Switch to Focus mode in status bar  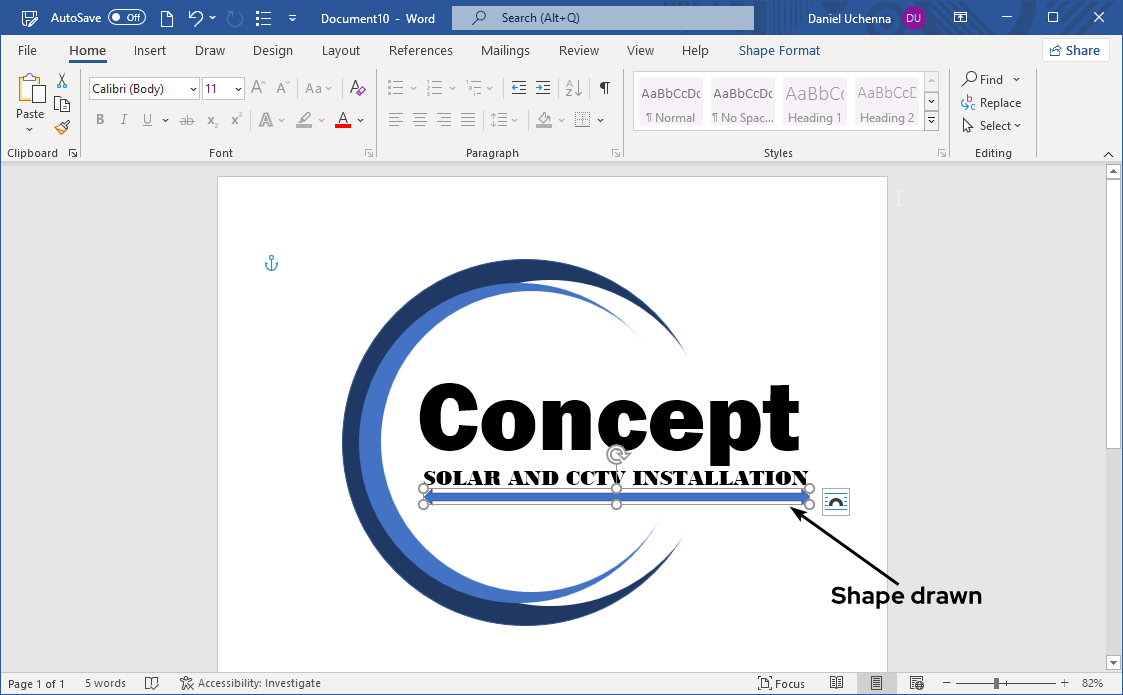tap(783, 683)
